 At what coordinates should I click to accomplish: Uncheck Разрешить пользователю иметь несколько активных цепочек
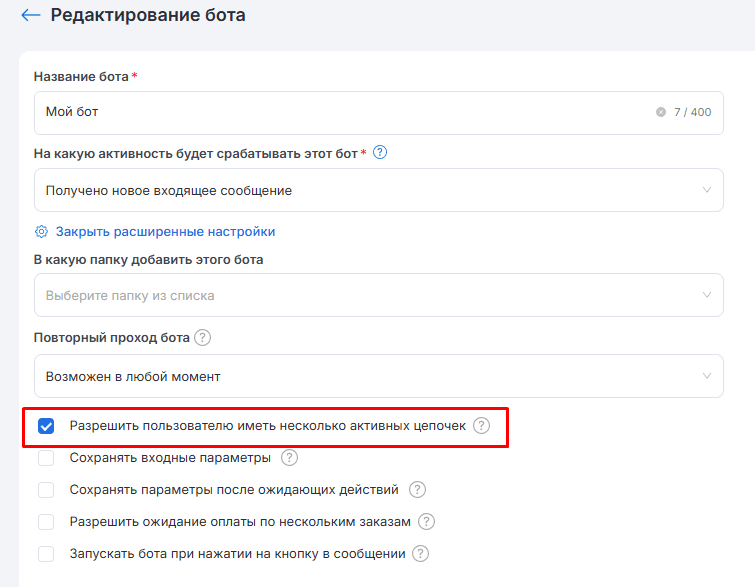coord(46,426)
